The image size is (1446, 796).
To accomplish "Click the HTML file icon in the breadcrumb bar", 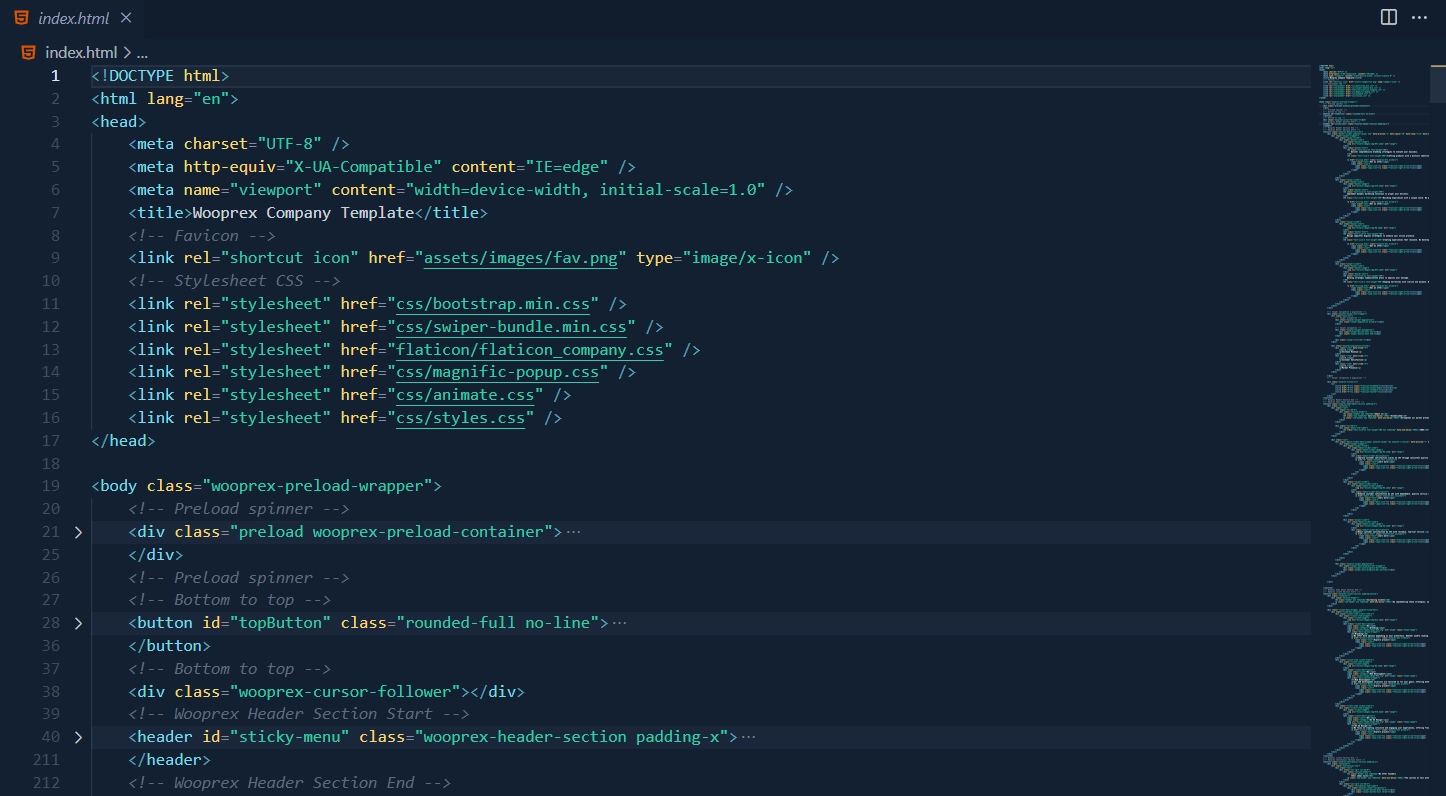I will [27, 52].
